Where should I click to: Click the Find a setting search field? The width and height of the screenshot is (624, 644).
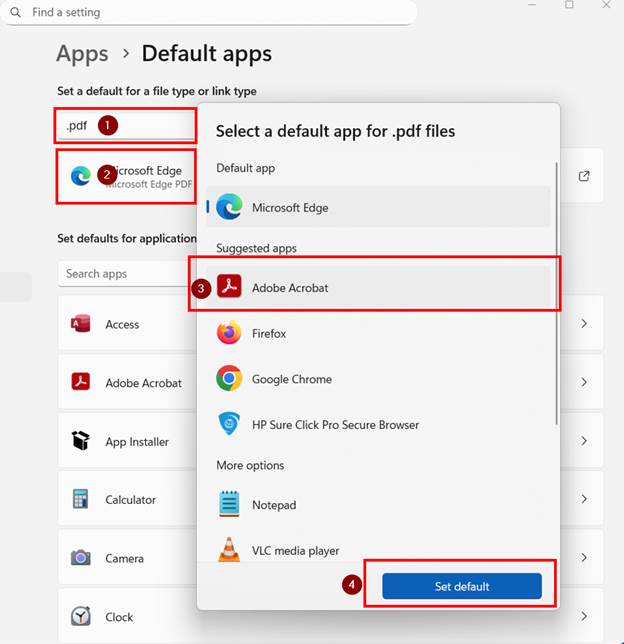[209, 12]
